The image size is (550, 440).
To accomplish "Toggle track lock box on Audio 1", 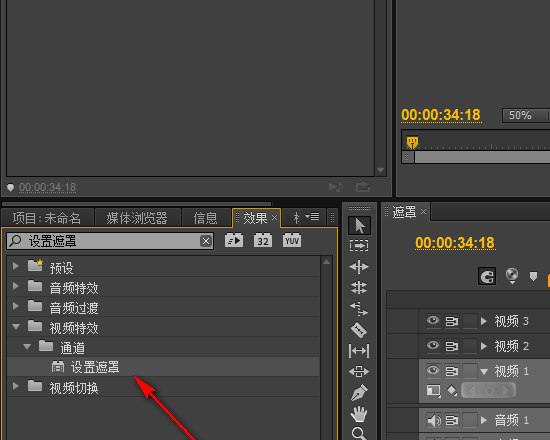I will pos(470,420).
